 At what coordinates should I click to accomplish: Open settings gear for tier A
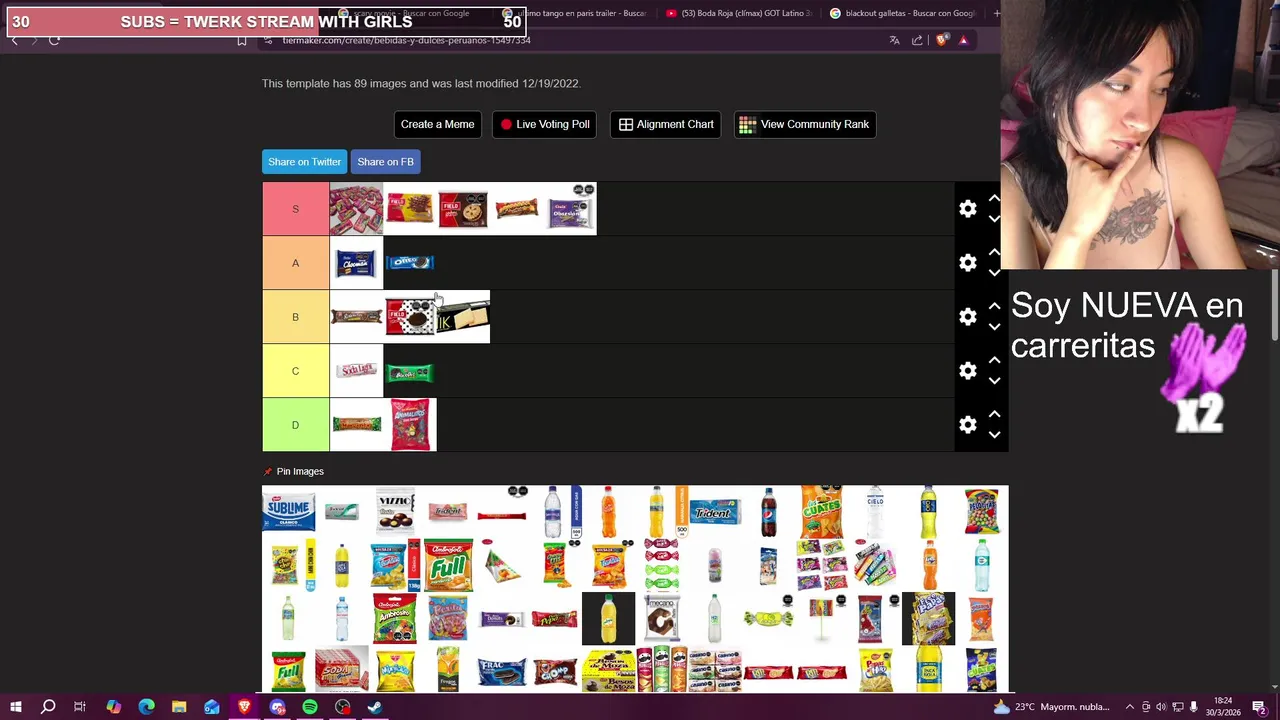click(x=967, y=263)
